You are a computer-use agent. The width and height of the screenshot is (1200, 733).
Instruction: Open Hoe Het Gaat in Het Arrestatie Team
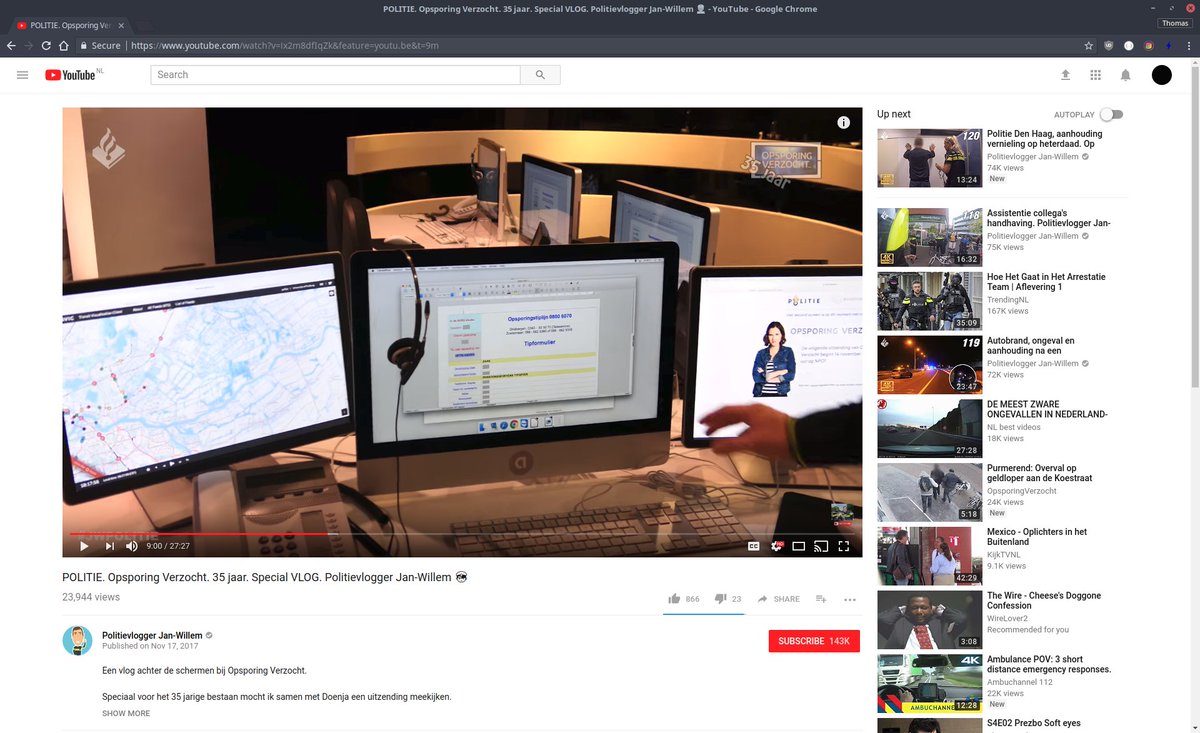(1046, 282)
